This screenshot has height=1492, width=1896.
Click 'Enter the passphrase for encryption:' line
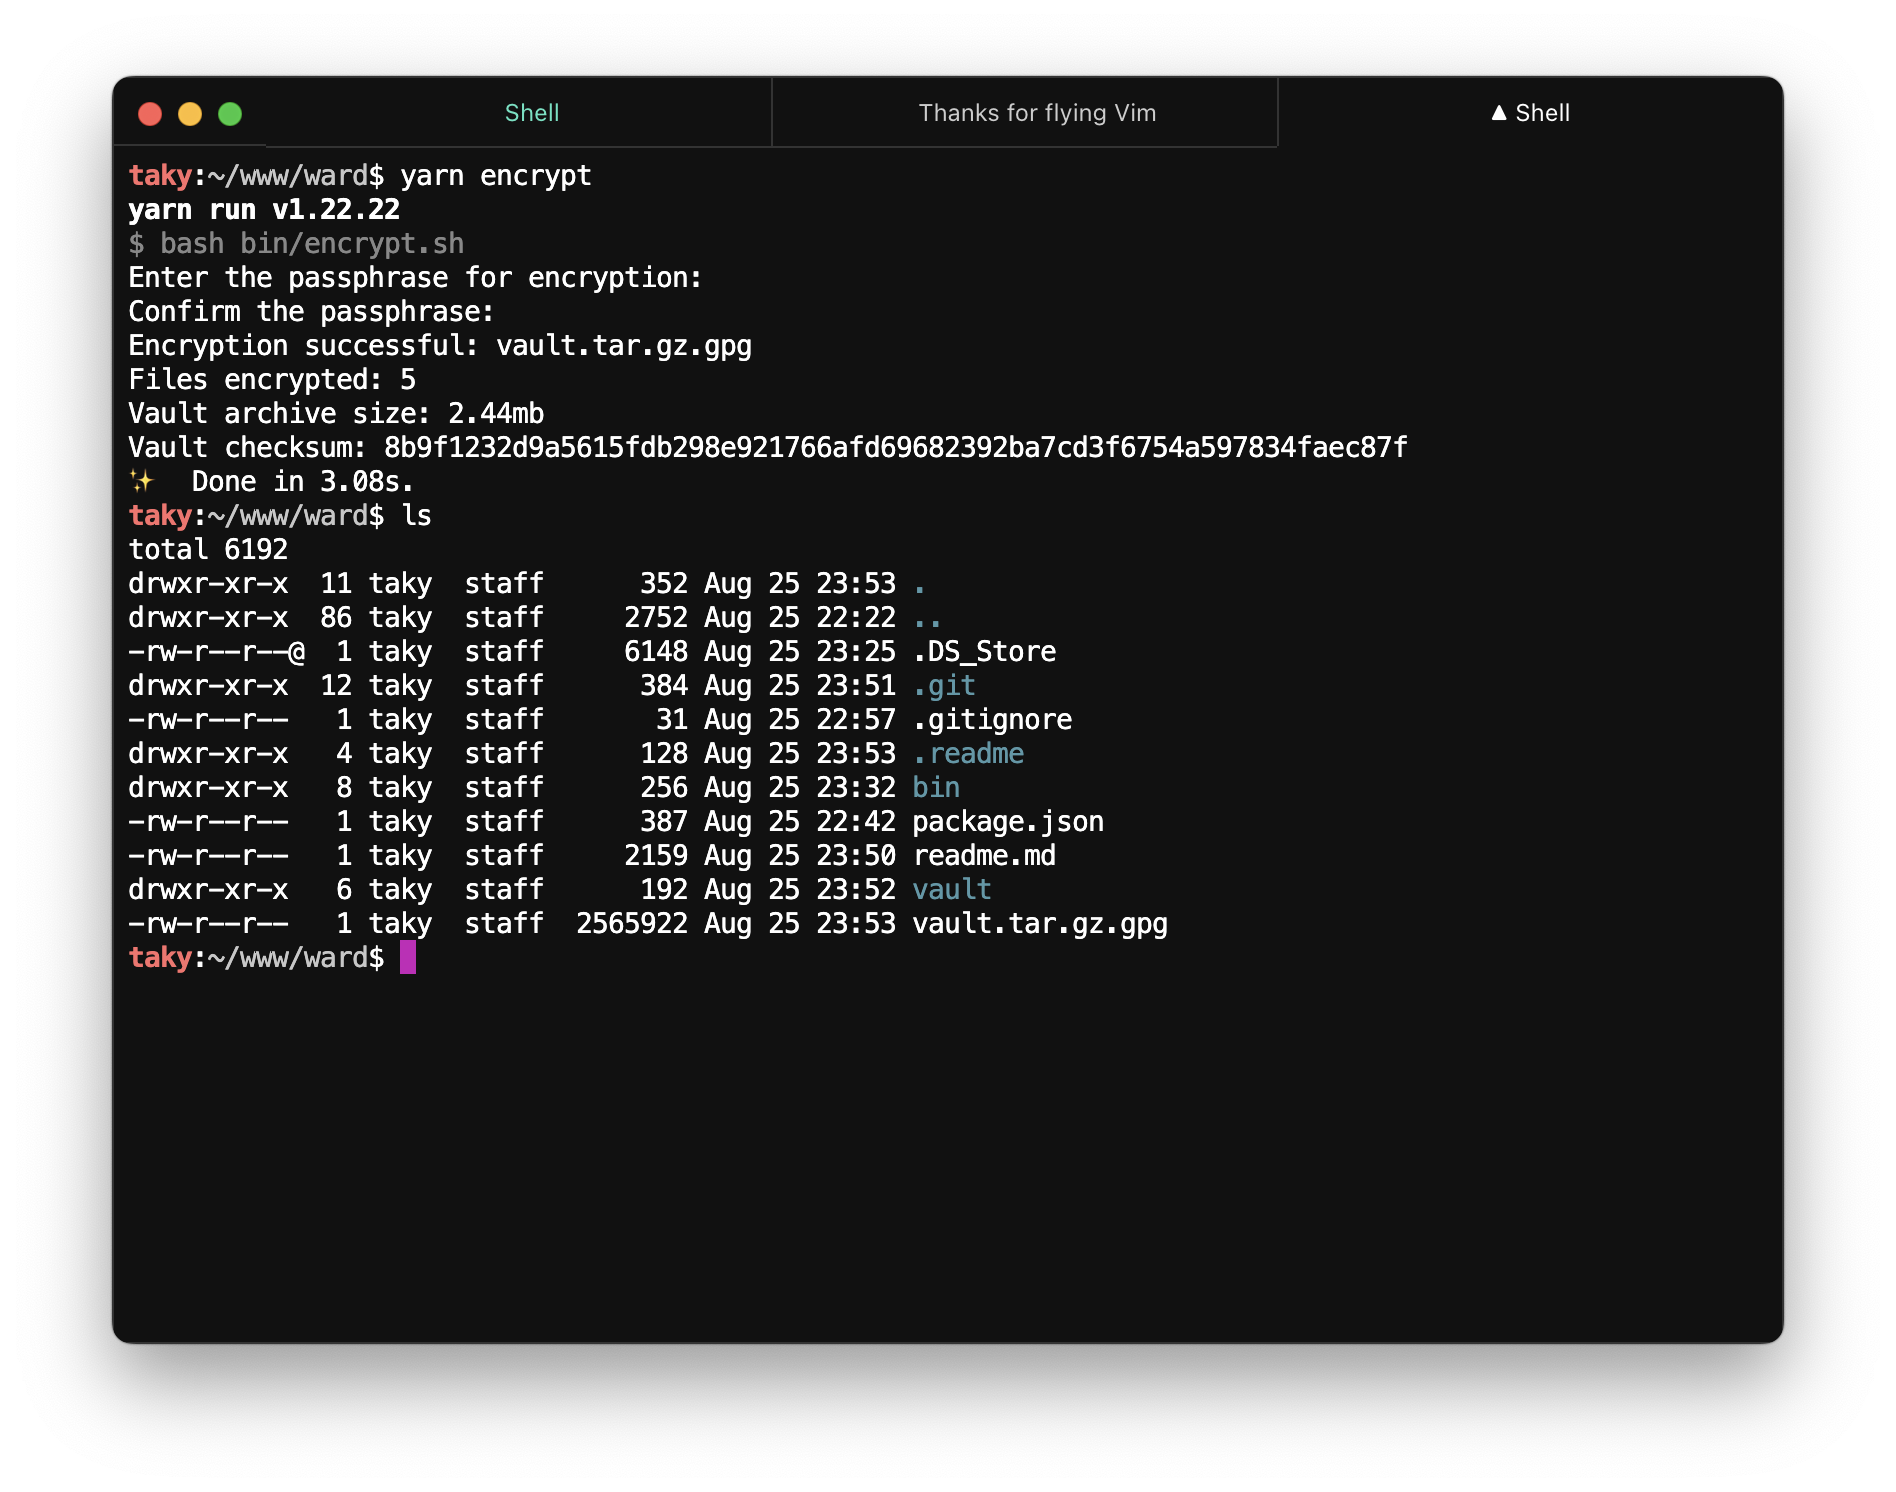point(415,278)
